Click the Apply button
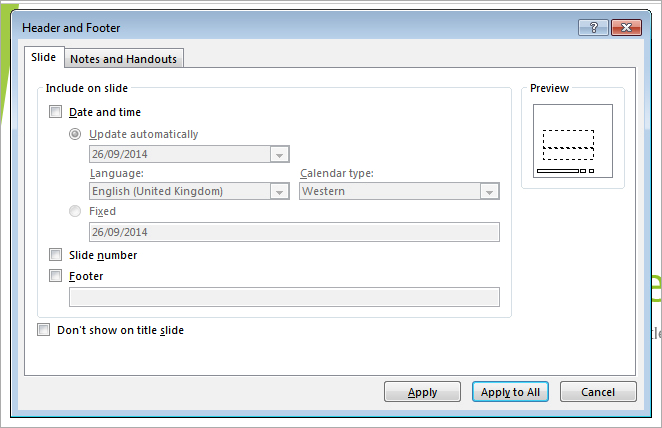 coord(422,392)
